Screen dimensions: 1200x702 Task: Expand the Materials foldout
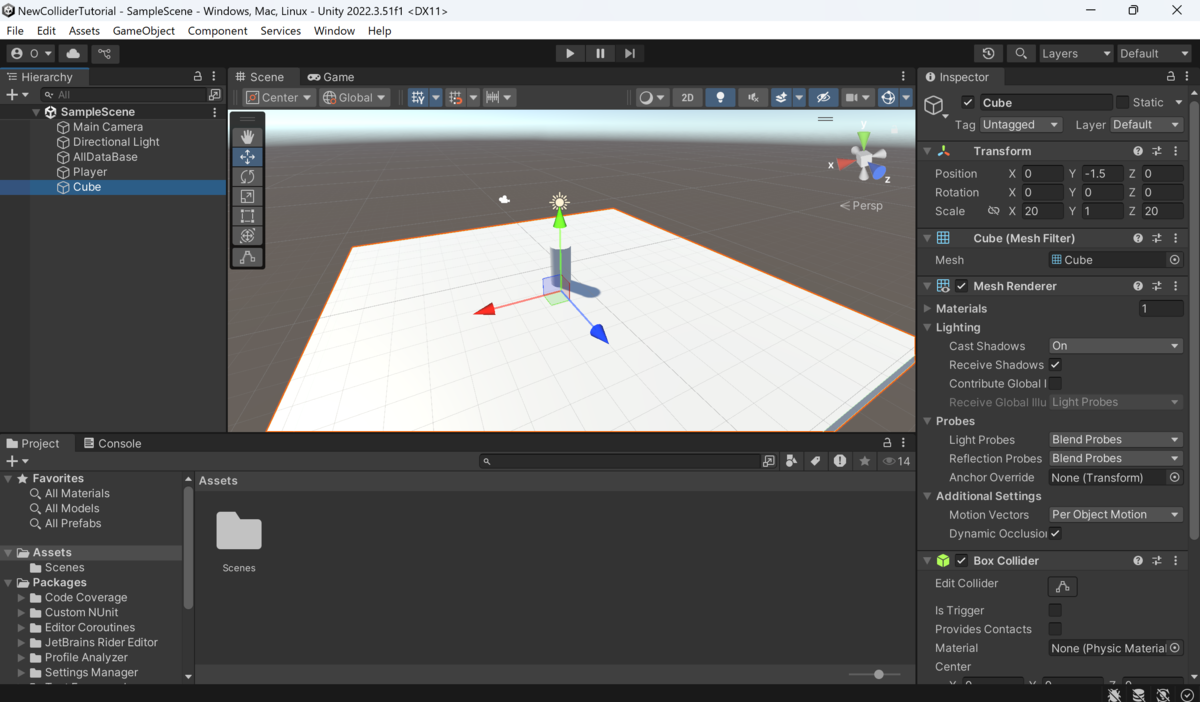927,309
